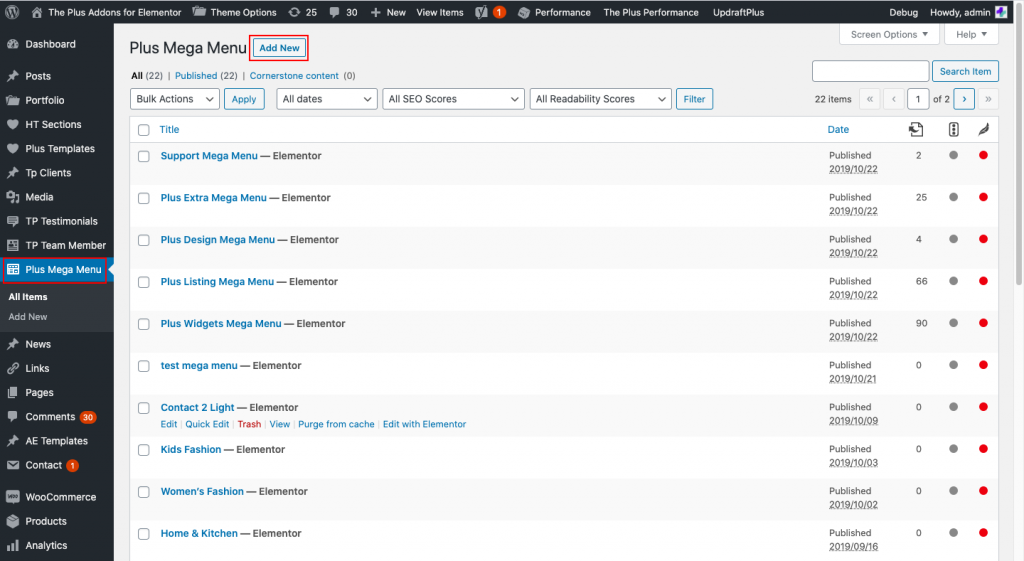Sort by the readability score feather icon
Viewport: 1024px width, 561px height.
[x=983, y=129]
